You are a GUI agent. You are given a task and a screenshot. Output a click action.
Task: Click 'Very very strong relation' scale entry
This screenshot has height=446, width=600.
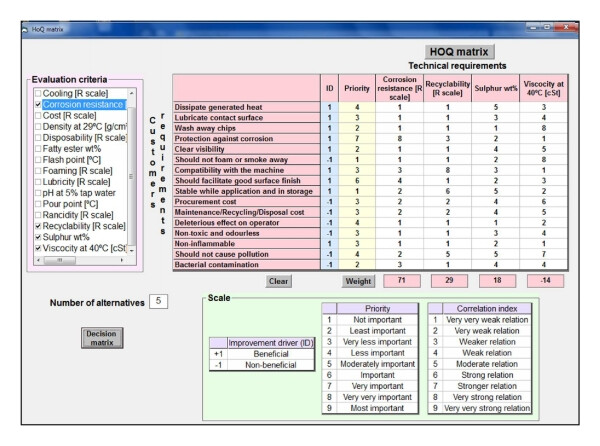(487, 408)
